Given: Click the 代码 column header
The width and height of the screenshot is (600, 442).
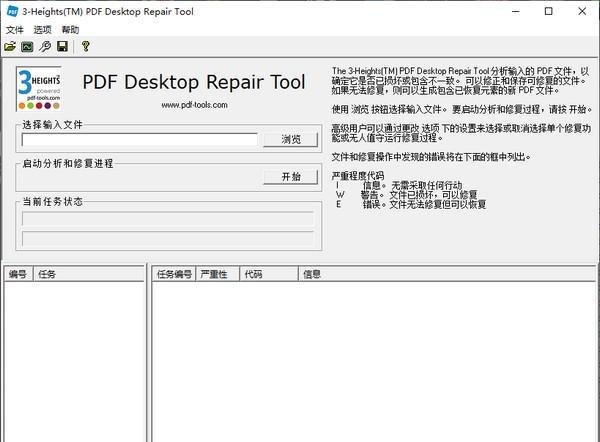Looking at the screenshot, I should (x=269, y=274).
